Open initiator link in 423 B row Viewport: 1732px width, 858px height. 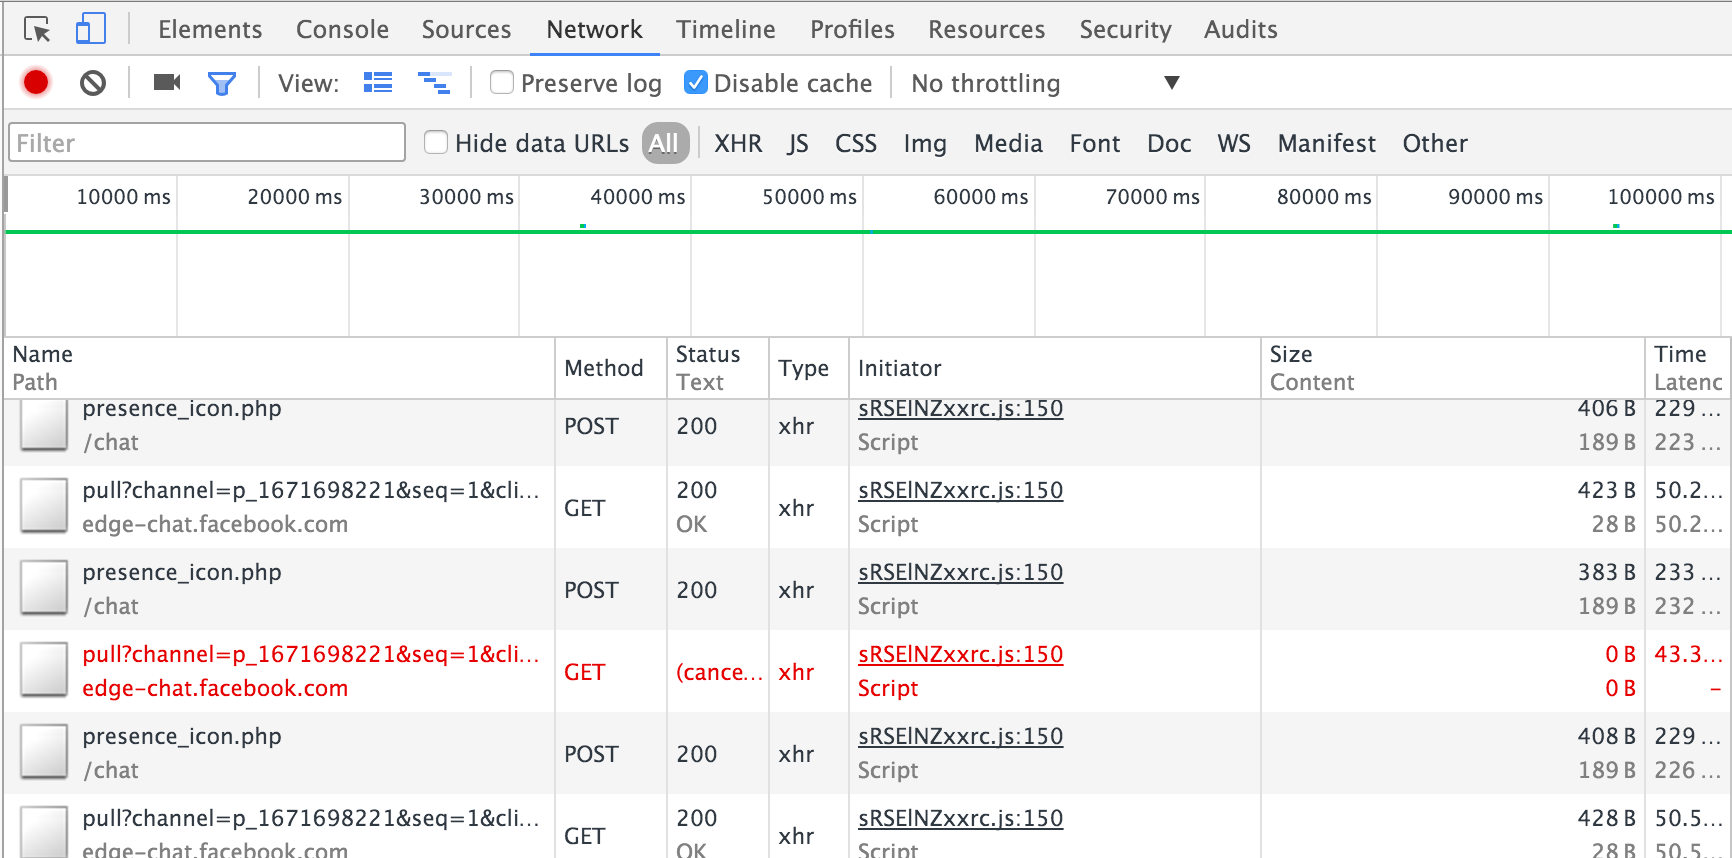[x=960, y=490]
